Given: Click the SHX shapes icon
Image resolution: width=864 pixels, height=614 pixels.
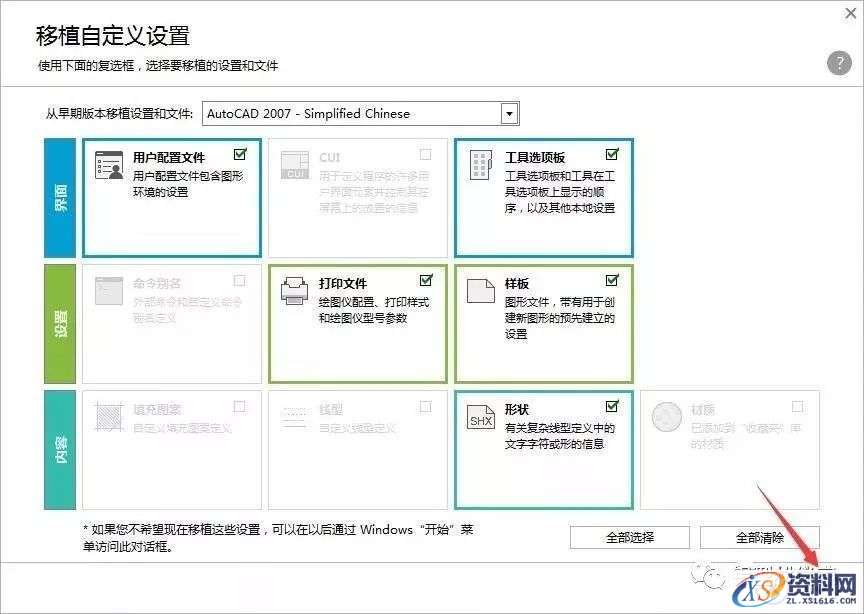Looking at the screenshot, I should [x=480, y=417].
